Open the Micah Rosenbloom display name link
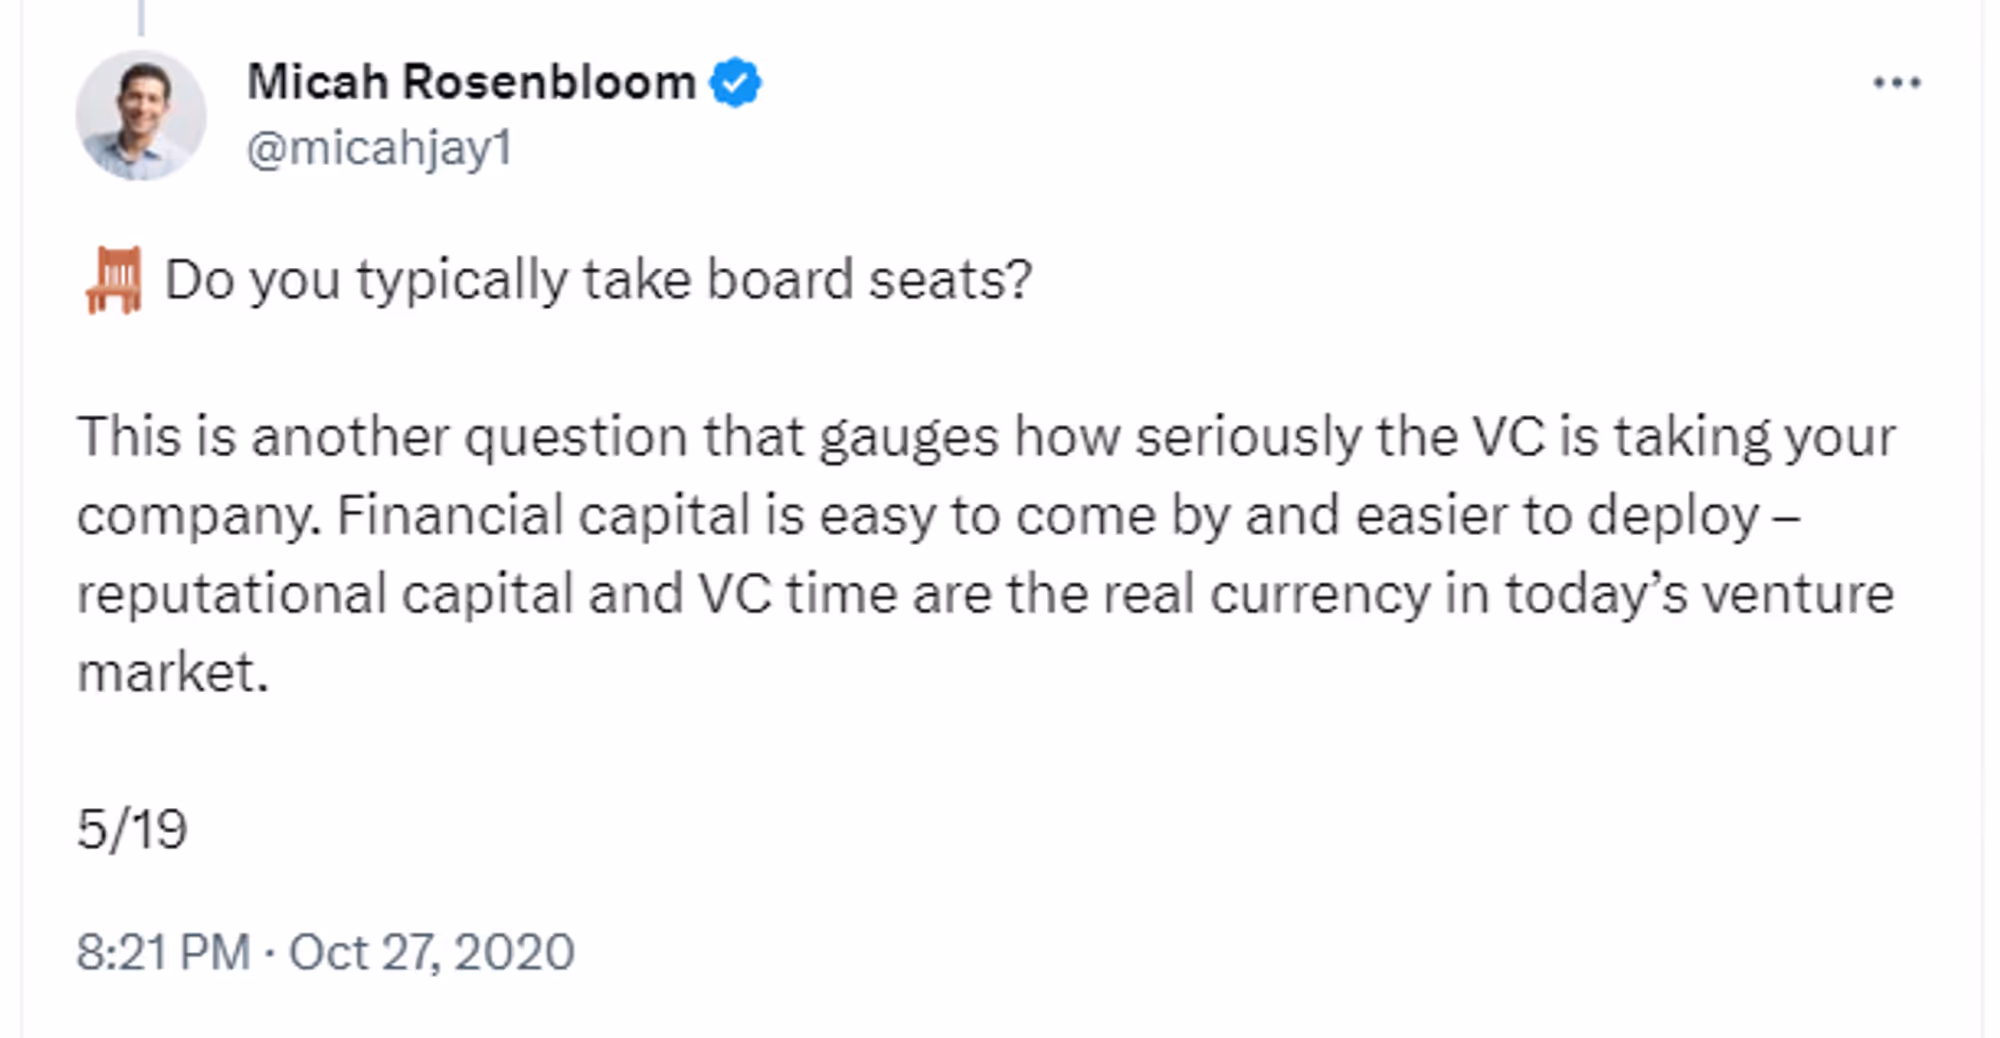This screenshot has height=1038, width=2000. click(471, 82)
